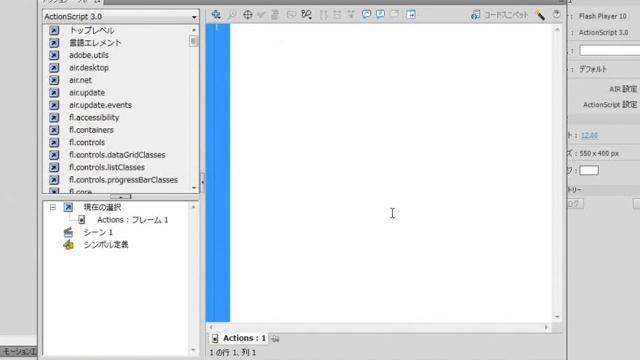Open the fl.controls package

(87, 142)
